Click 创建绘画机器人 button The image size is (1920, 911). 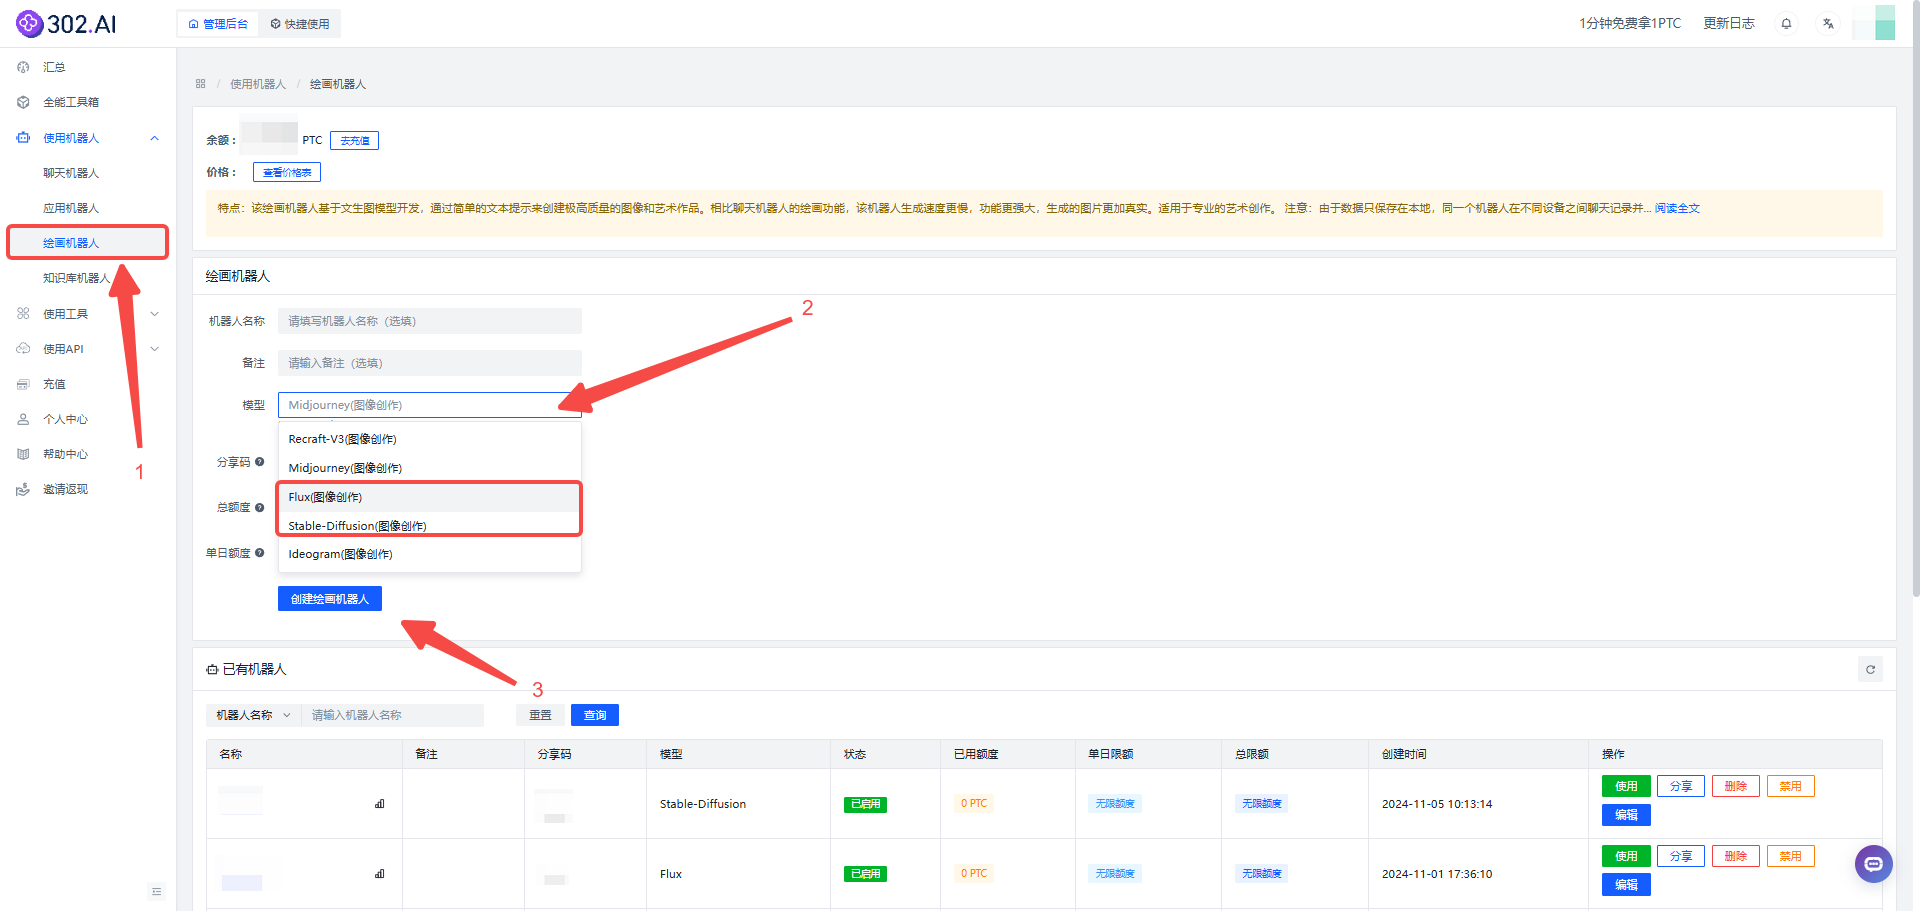pyautogui.click(x=330, y=599)
